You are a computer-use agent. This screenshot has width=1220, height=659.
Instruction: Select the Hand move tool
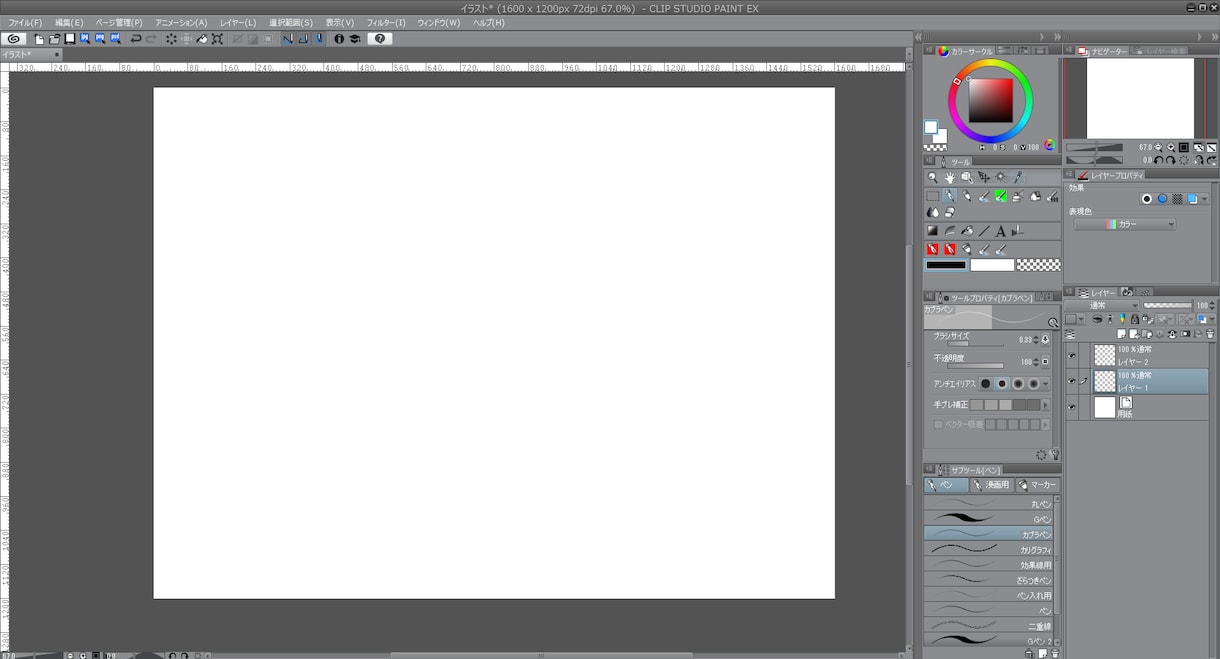pyautogui.click(x=949, y=178)
